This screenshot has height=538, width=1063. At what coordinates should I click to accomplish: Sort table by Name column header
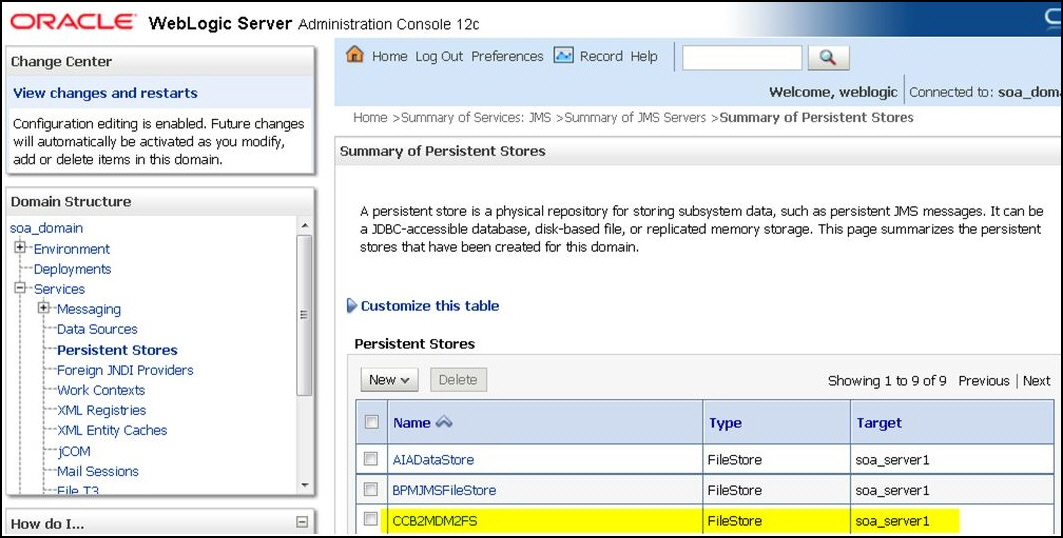tap(412, 423)
